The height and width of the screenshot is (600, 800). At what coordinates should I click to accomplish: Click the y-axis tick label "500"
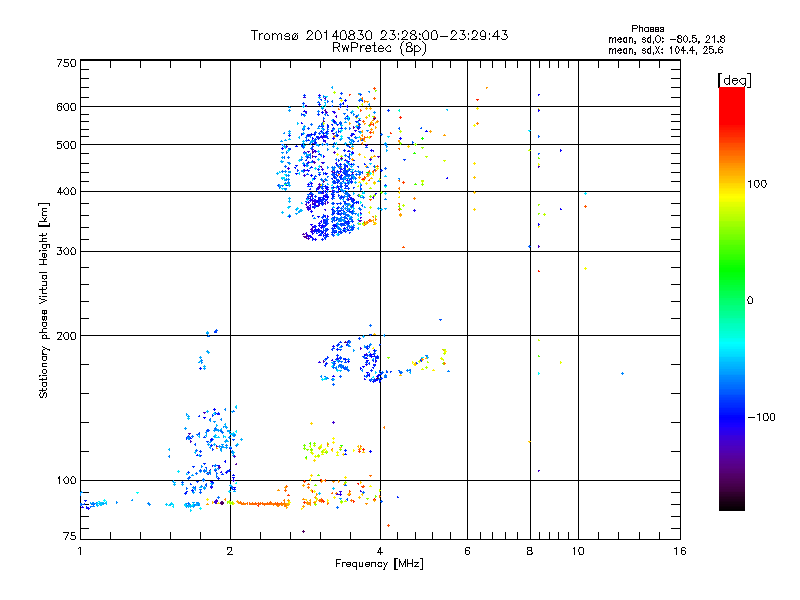[67, 145]
